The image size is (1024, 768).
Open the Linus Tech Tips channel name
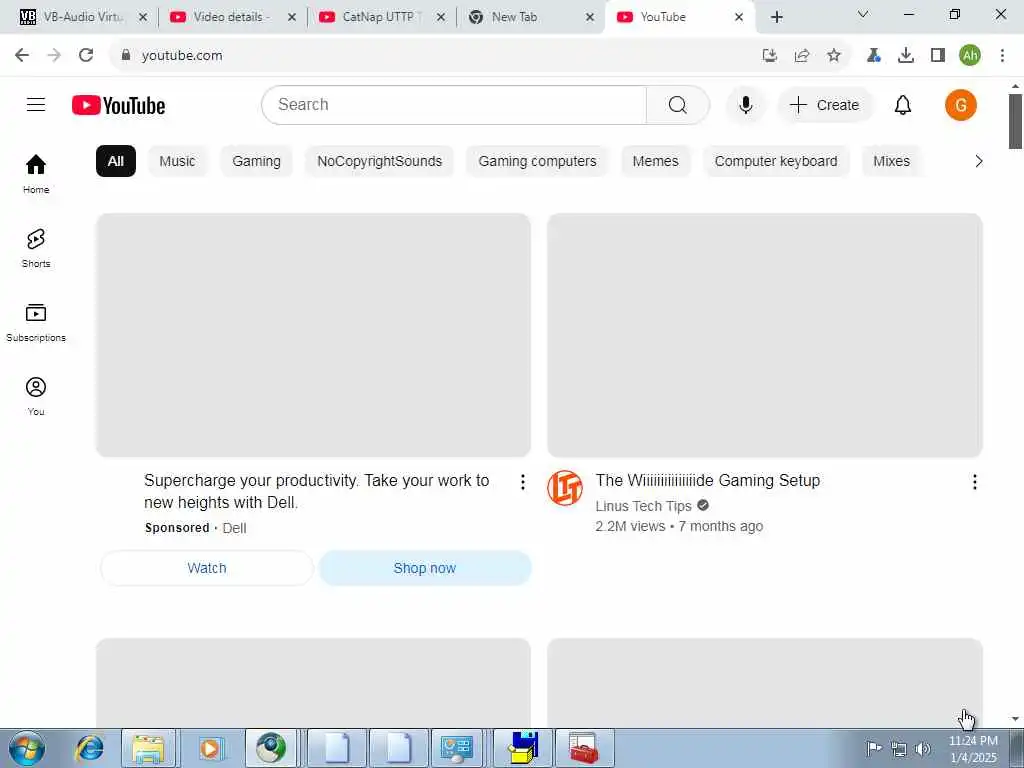pyautogui.click(x=643, y=506)
